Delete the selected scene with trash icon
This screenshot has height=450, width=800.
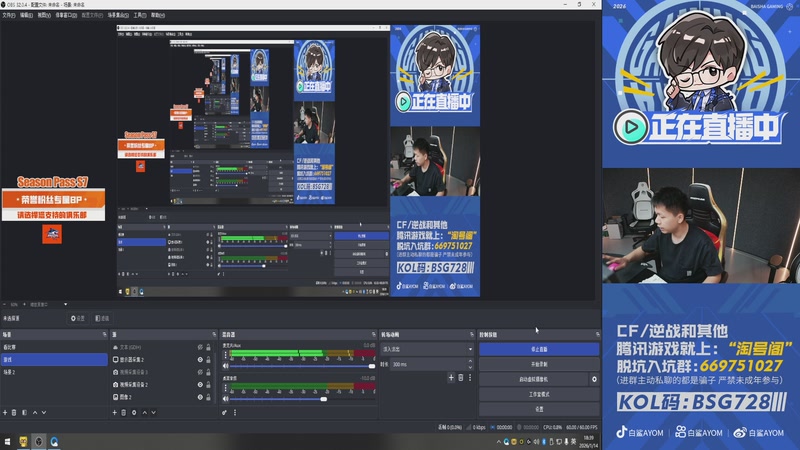pyautogui.click(x=14, y=412)
